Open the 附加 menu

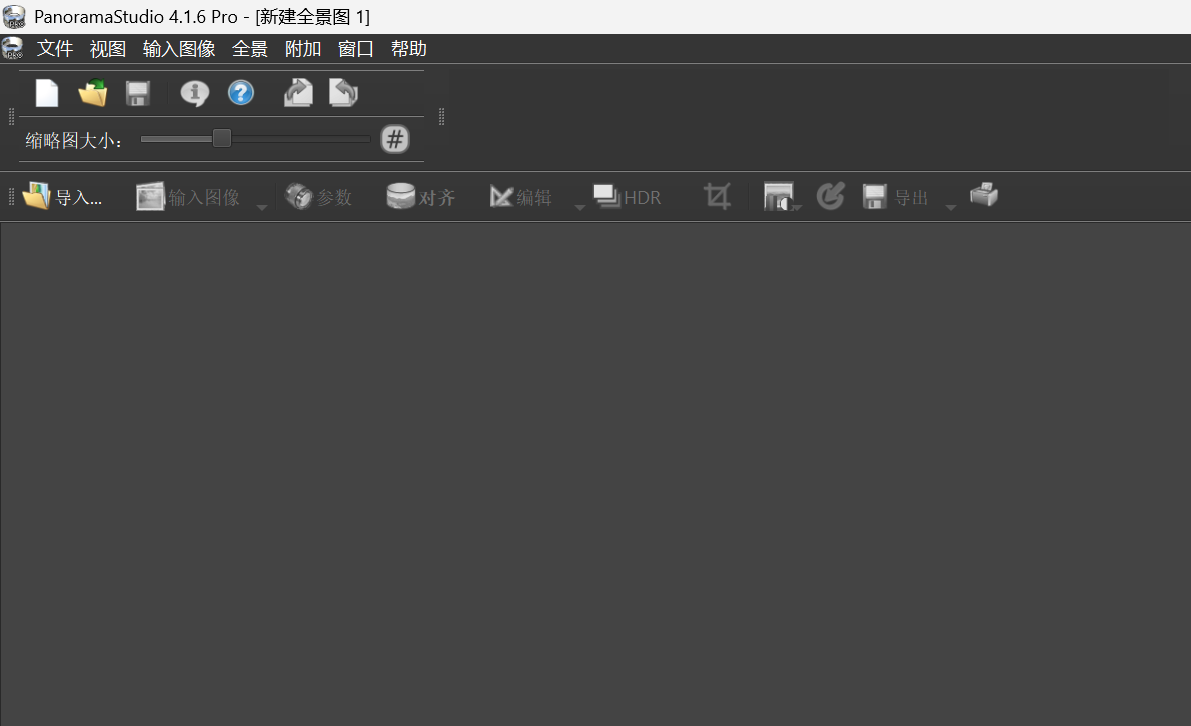point(302,48)
